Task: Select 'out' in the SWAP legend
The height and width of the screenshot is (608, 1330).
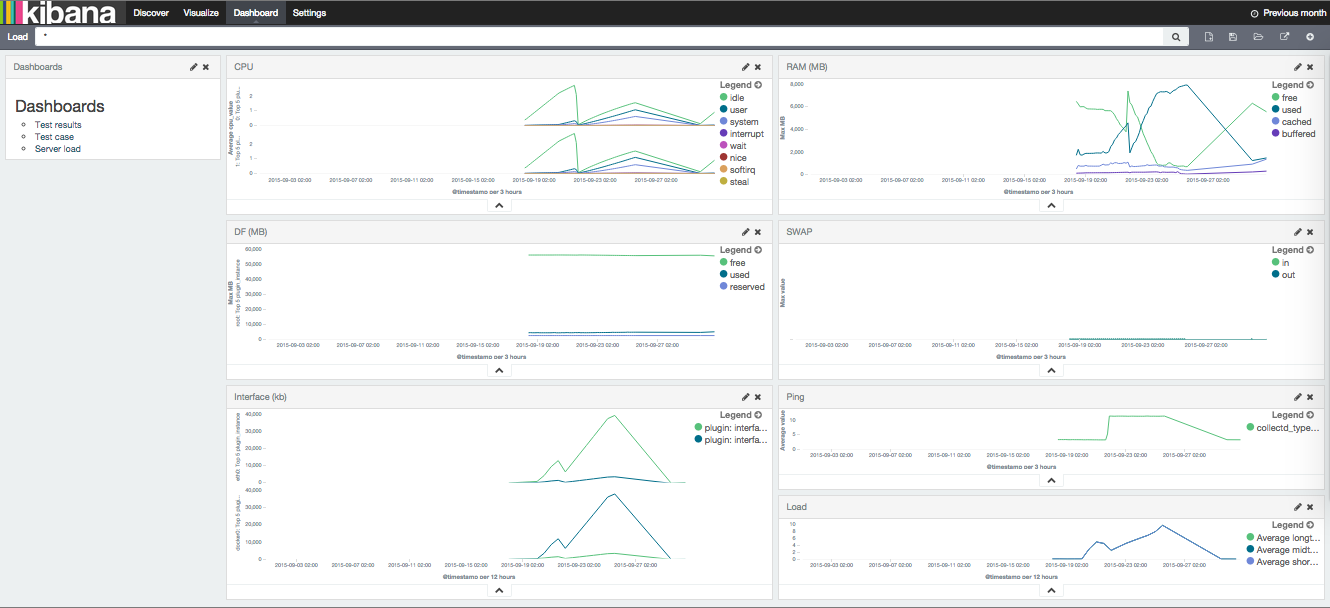Action: (1288, 275)
